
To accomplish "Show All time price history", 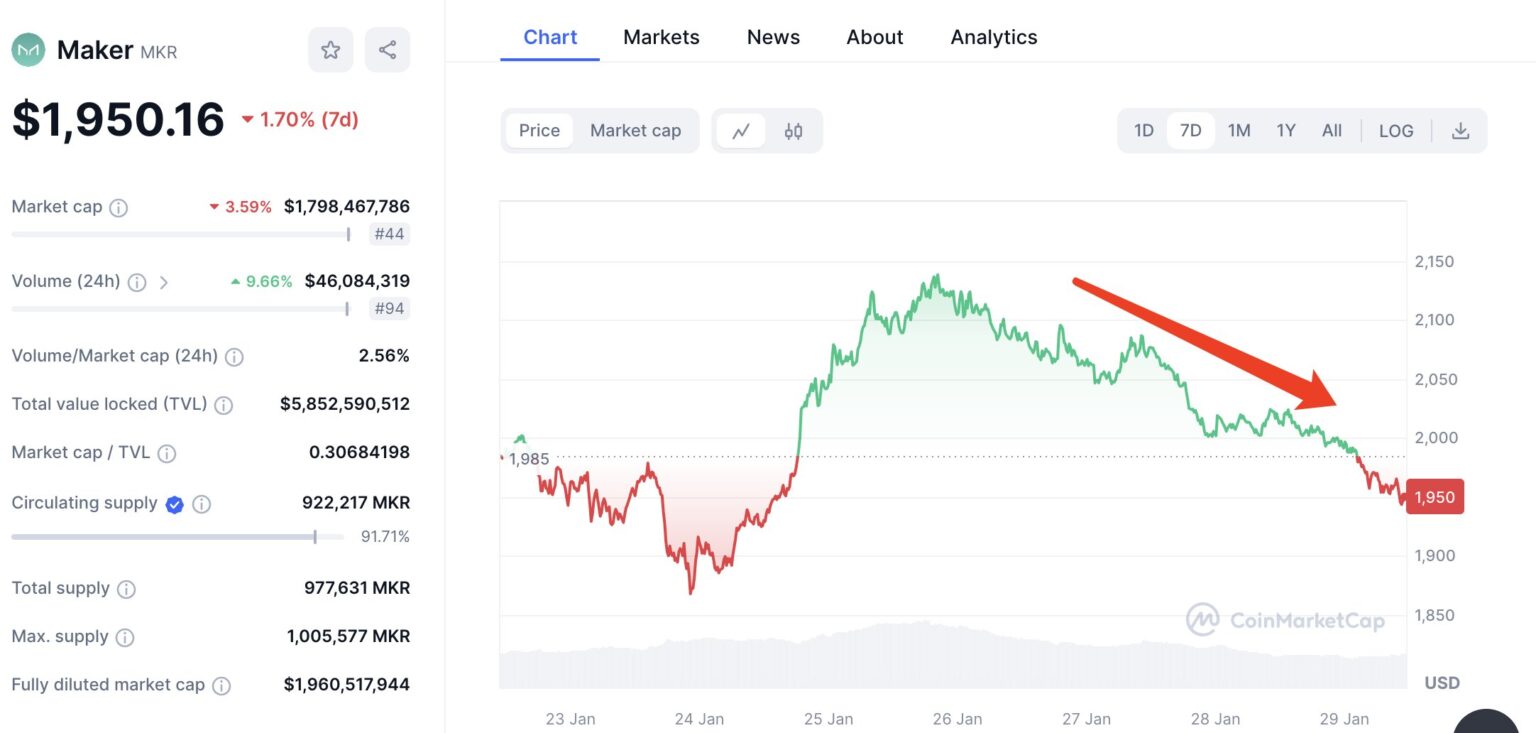I will point(1331,131).
